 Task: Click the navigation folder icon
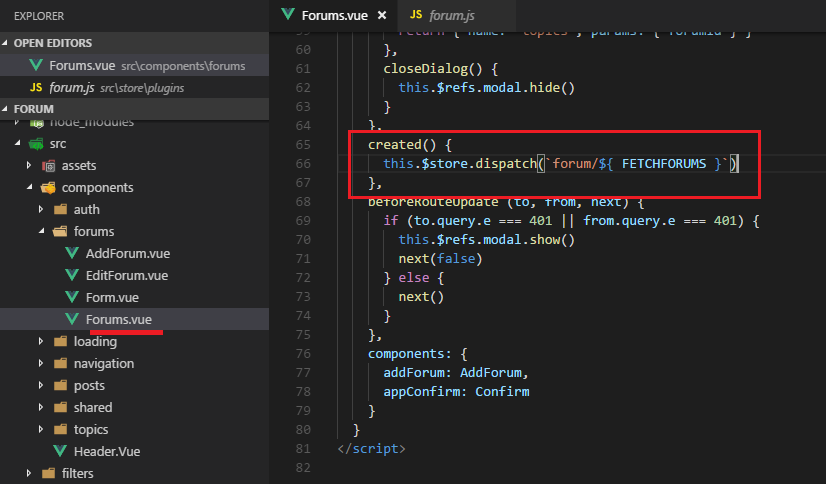tap(61, 363)
